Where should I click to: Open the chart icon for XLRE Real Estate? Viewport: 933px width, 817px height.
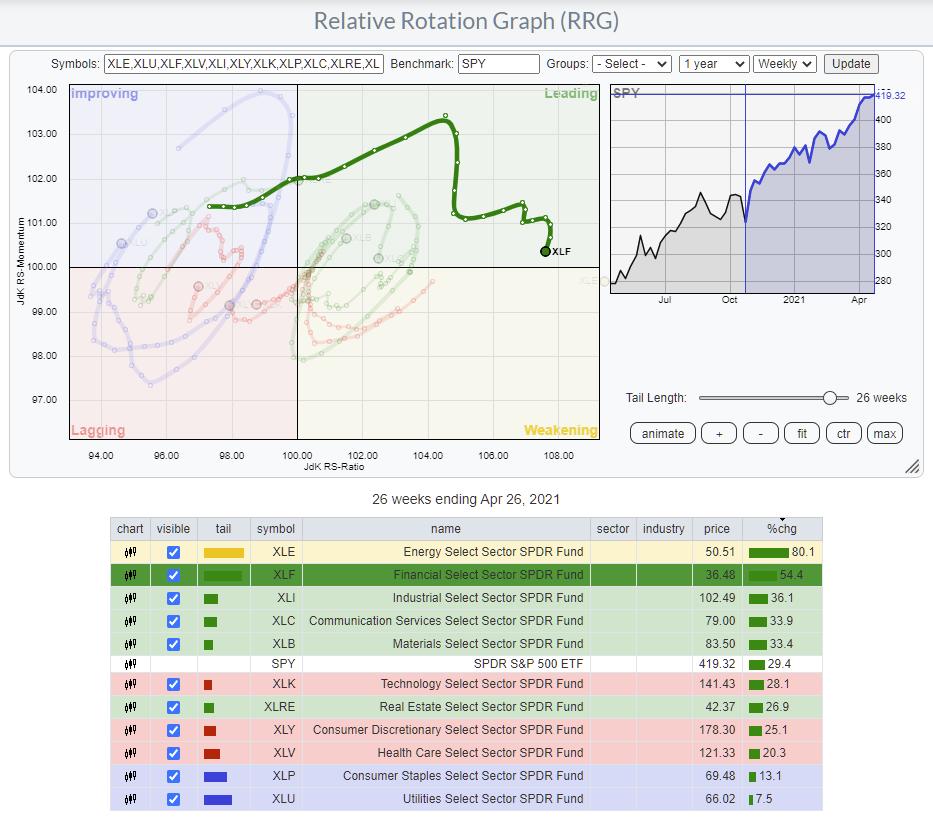click(130, 707)
